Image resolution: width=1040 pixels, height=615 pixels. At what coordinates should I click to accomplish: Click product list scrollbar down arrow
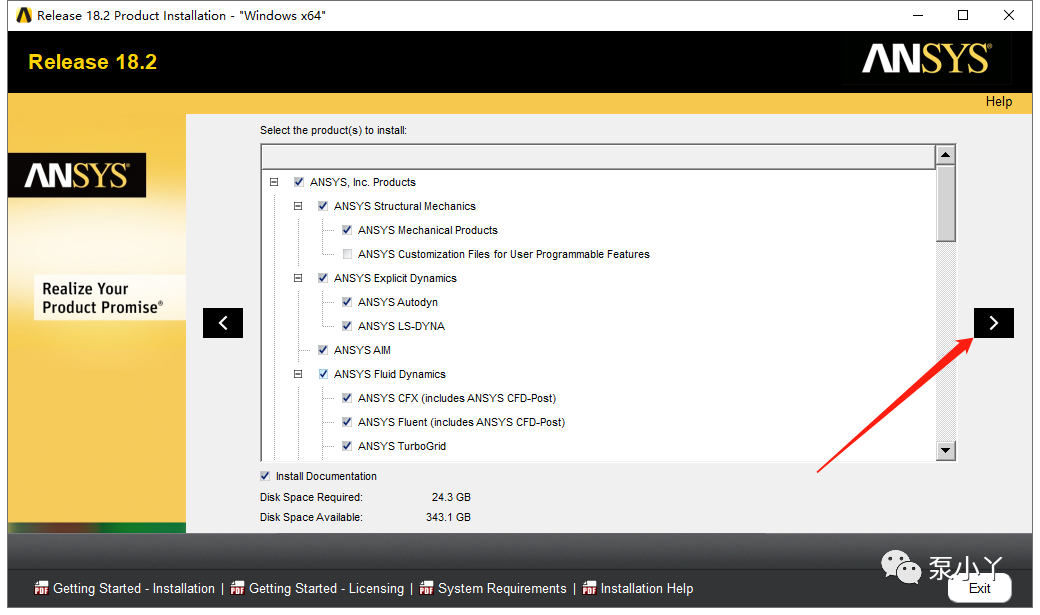[946, 450]
